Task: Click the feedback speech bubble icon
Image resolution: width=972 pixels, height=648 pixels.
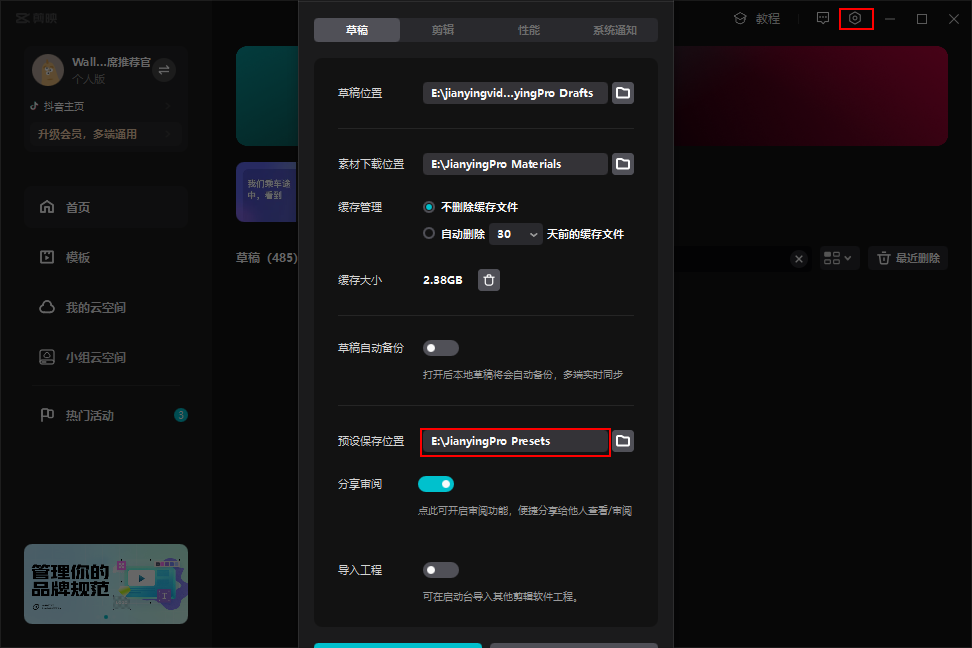Action: 822,18
